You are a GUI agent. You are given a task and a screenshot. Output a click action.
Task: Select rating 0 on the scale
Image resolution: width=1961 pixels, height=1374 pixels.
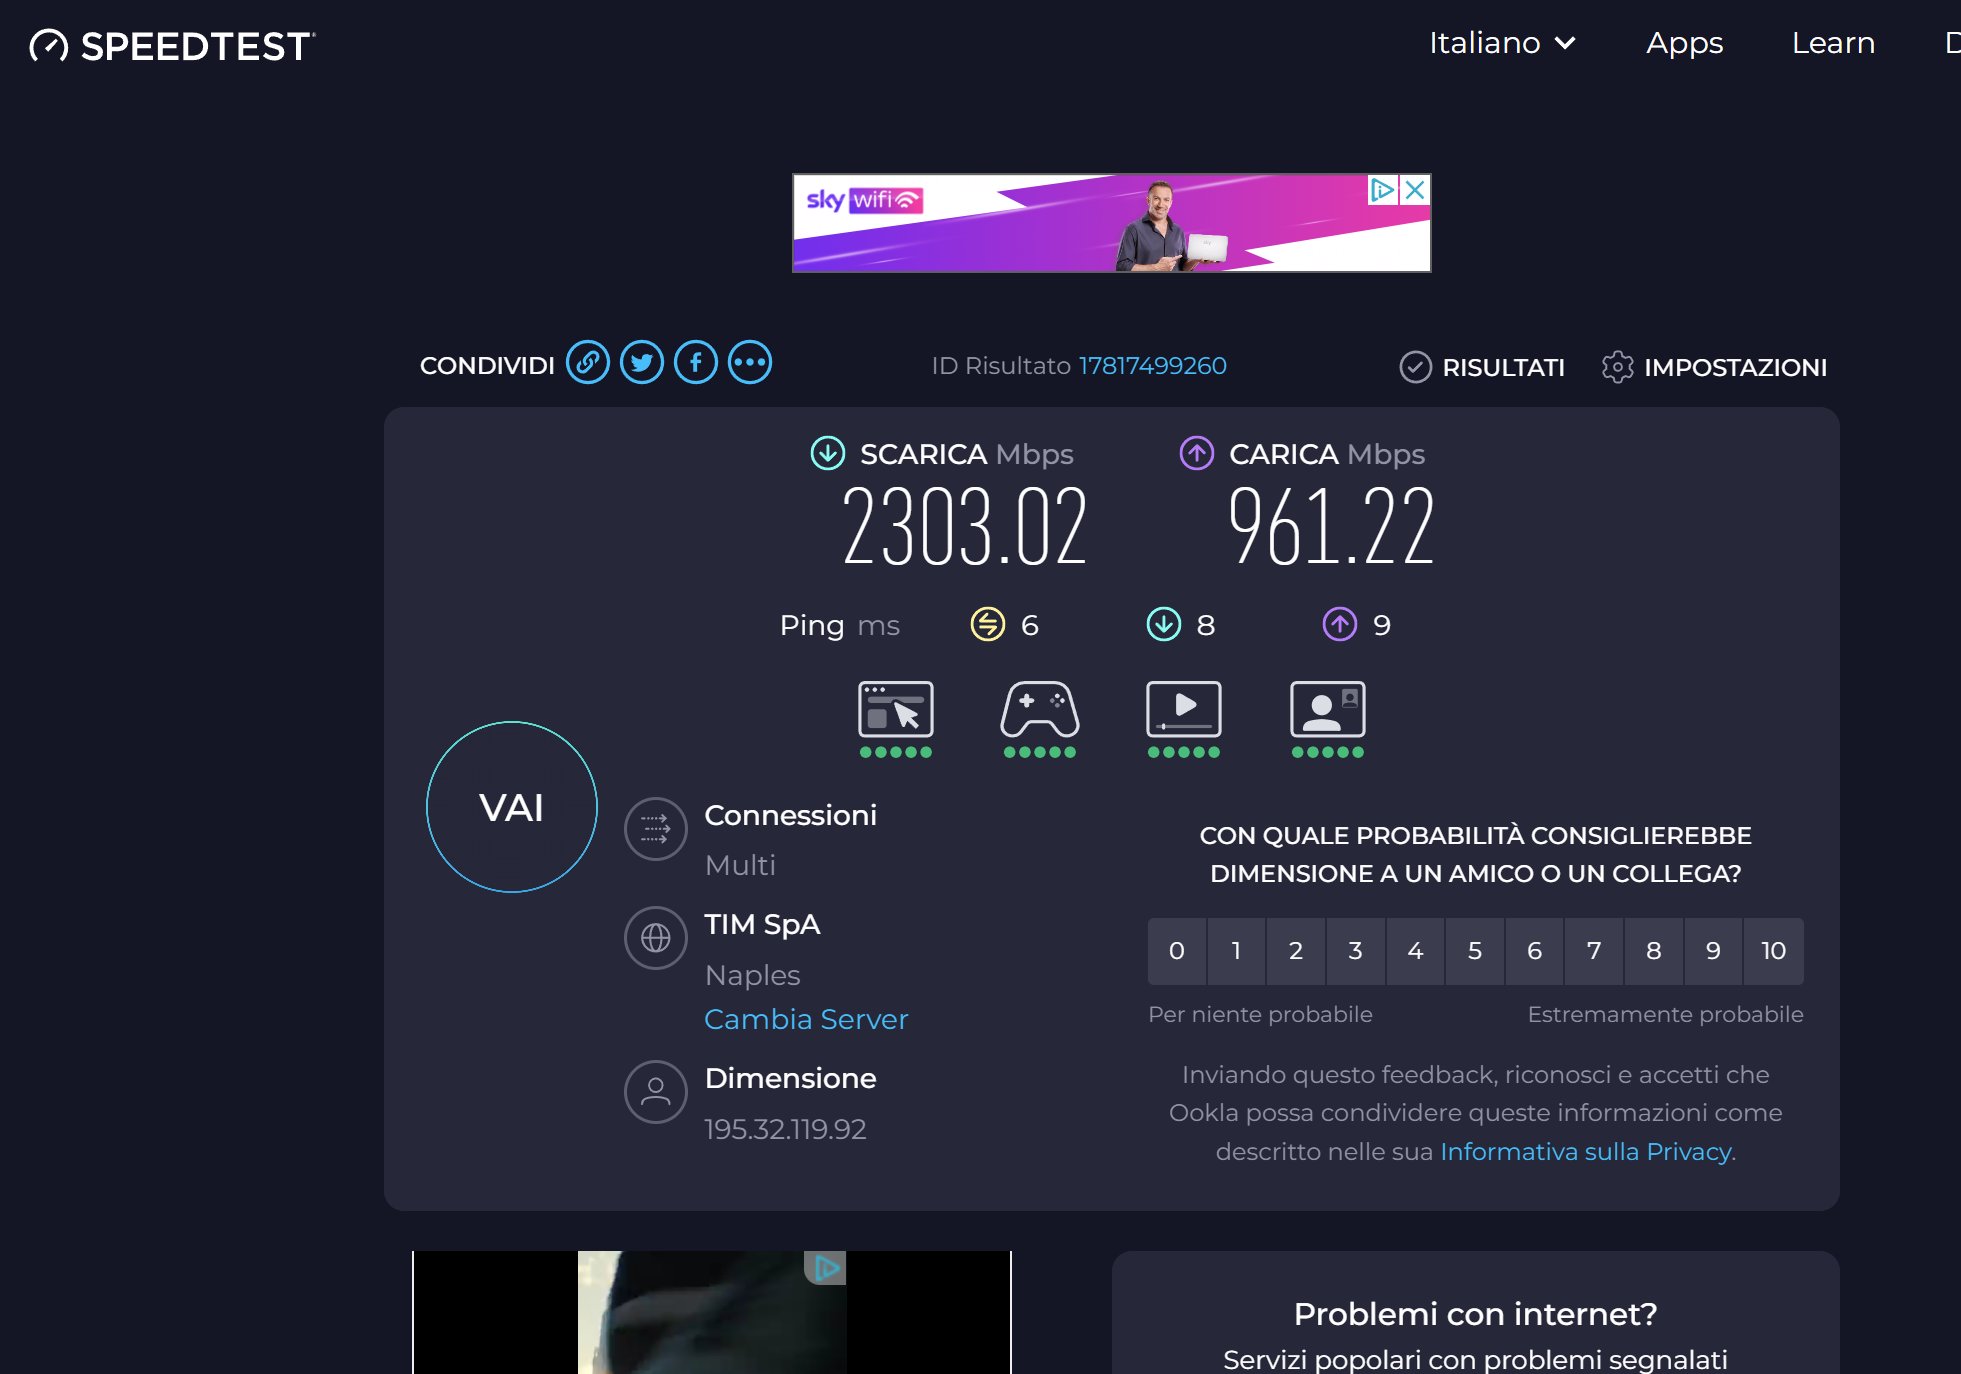[1177, 951]
